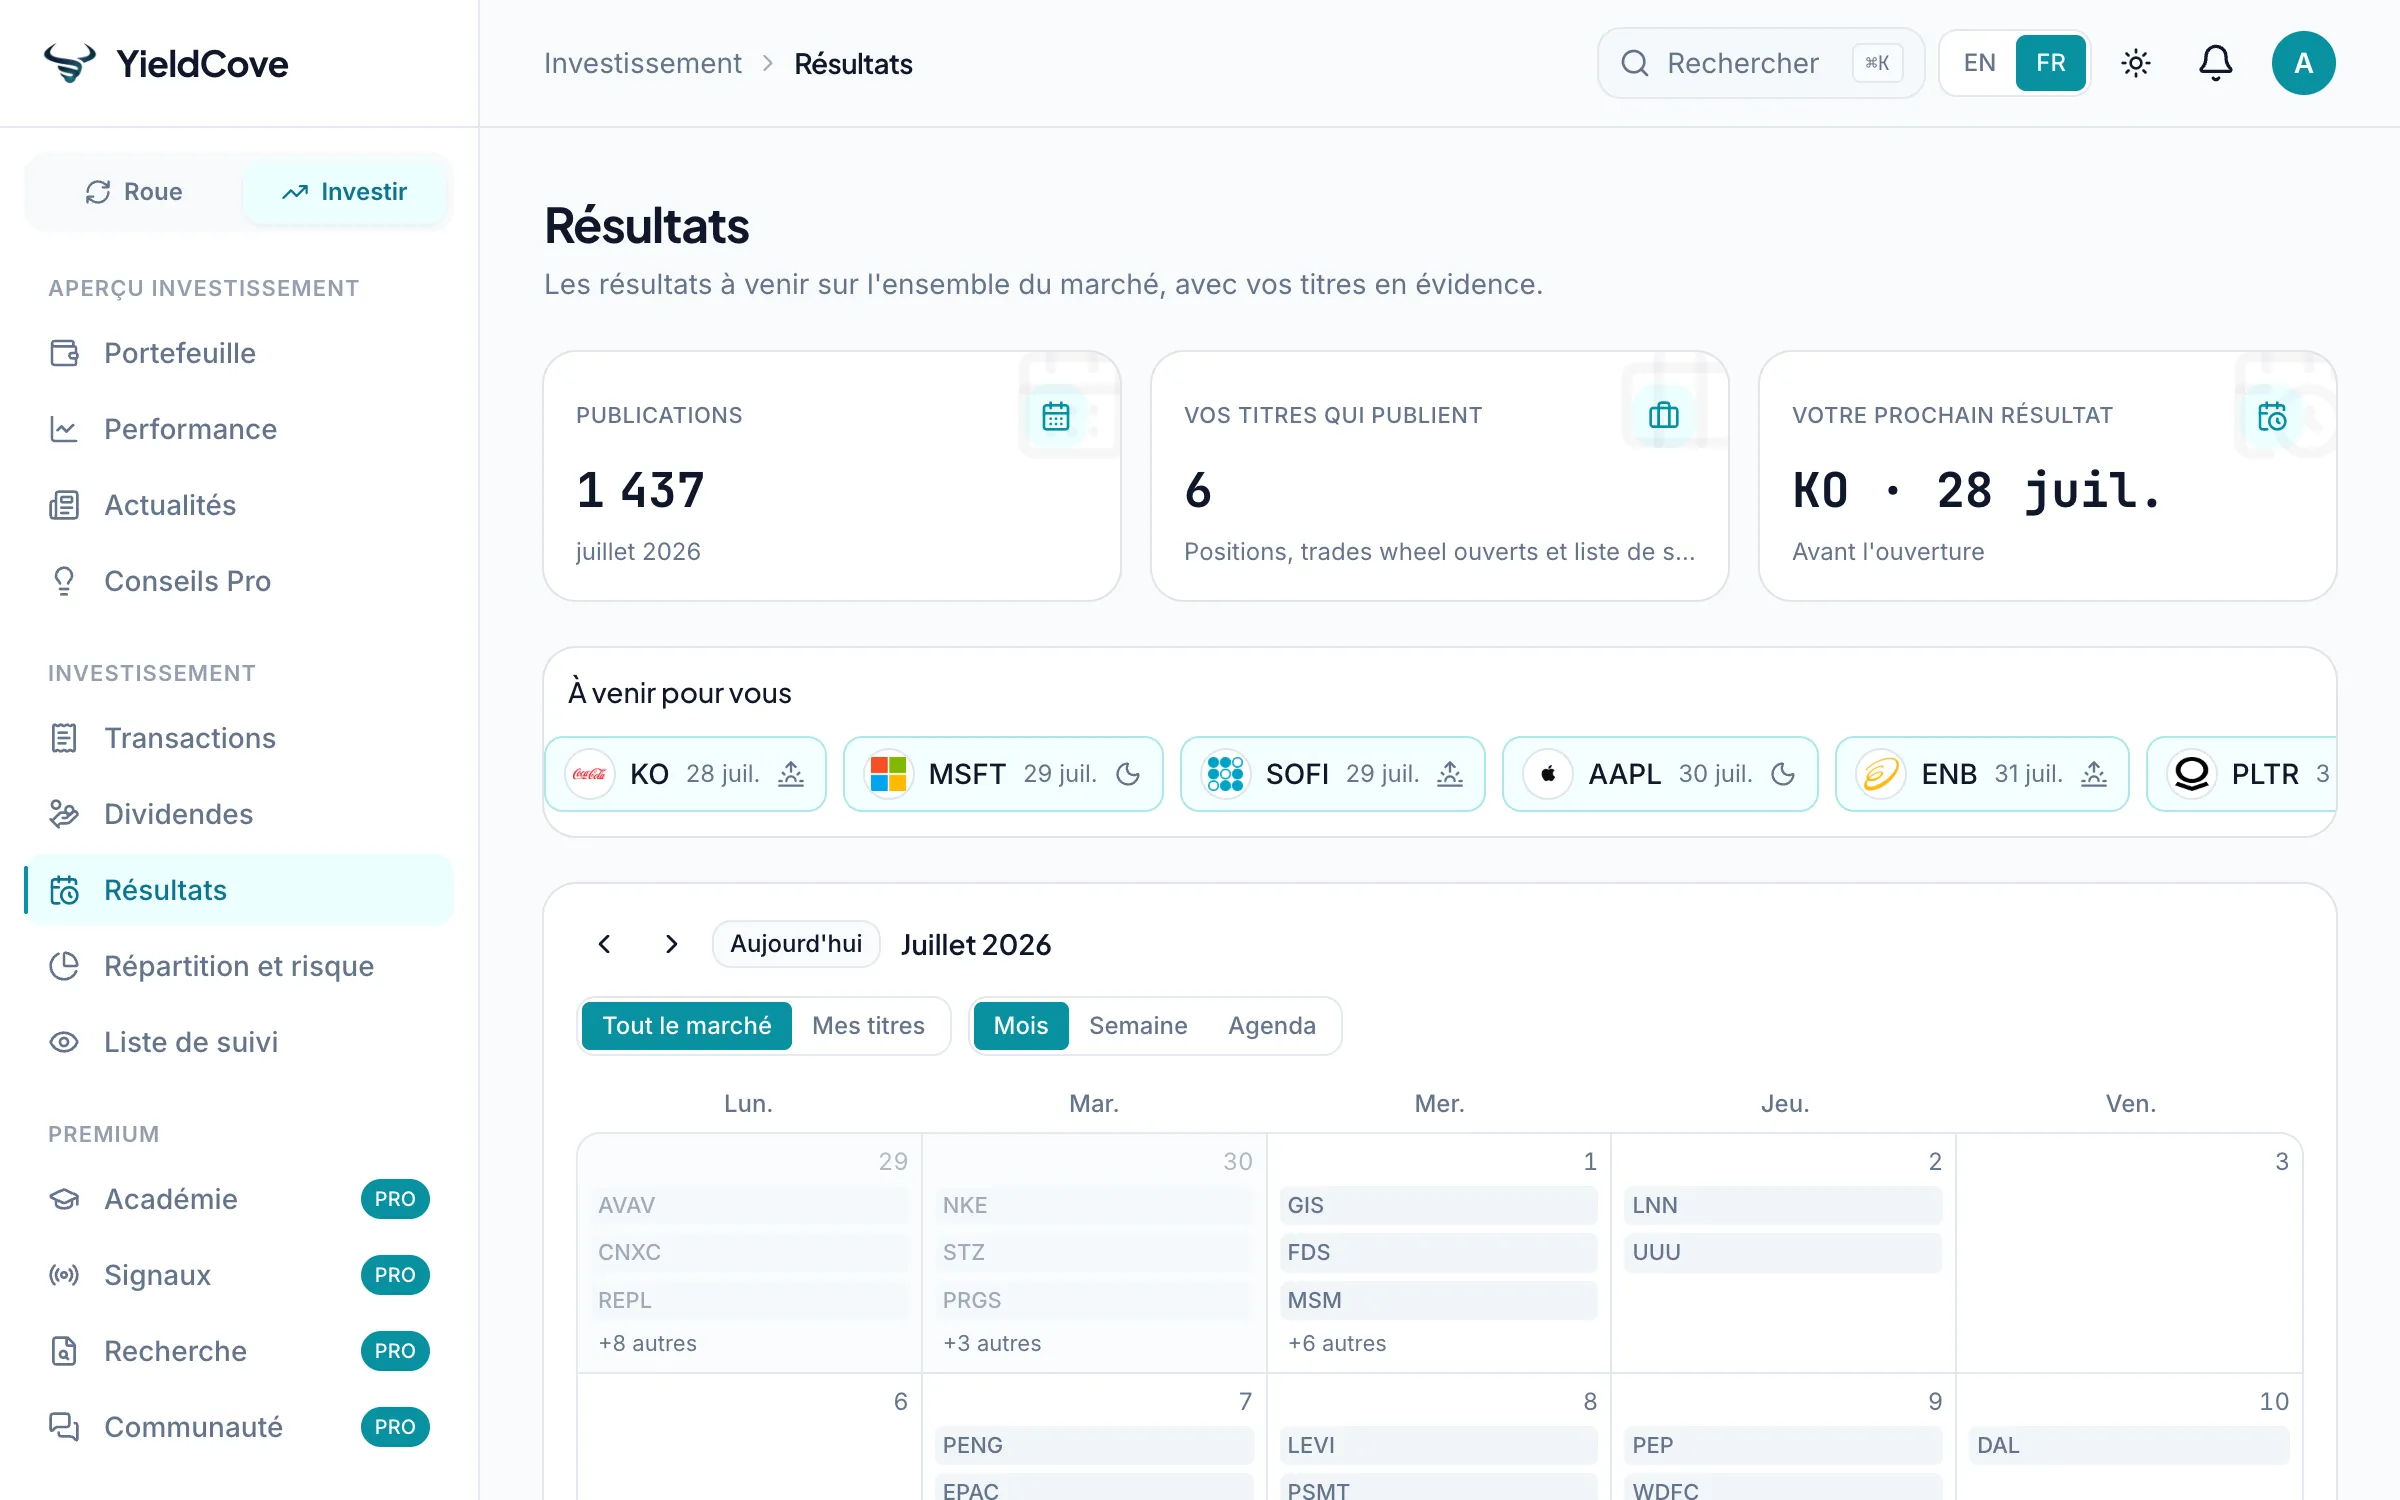This screenshot has height=1500, width=2400.
Task: Switch language to FR
Action: coord(2051,63)
